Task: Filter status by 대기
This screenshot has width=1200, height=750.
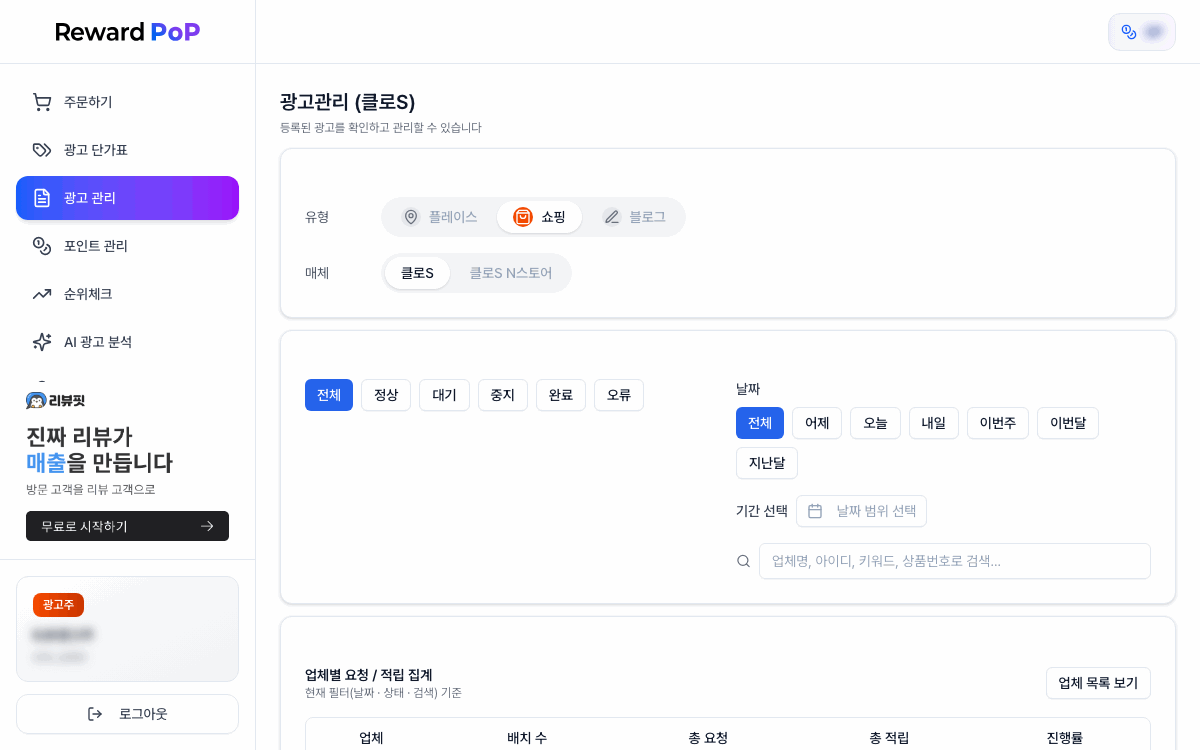Action: (x=444, y=395)
